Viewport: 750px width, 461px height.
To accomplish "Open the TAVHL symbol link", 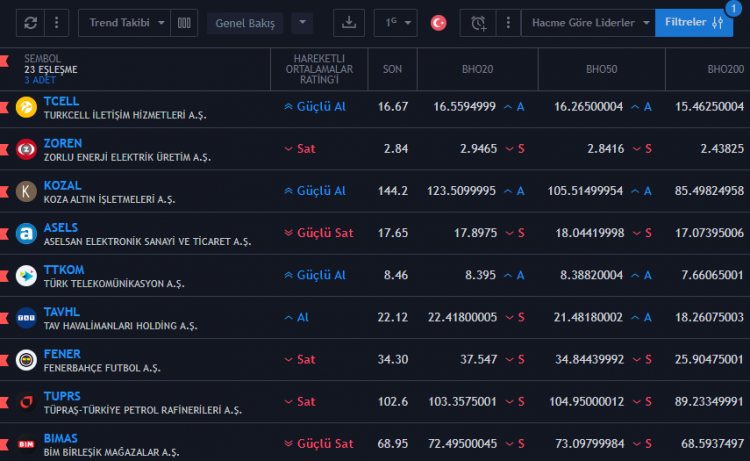I will [62, 312].
